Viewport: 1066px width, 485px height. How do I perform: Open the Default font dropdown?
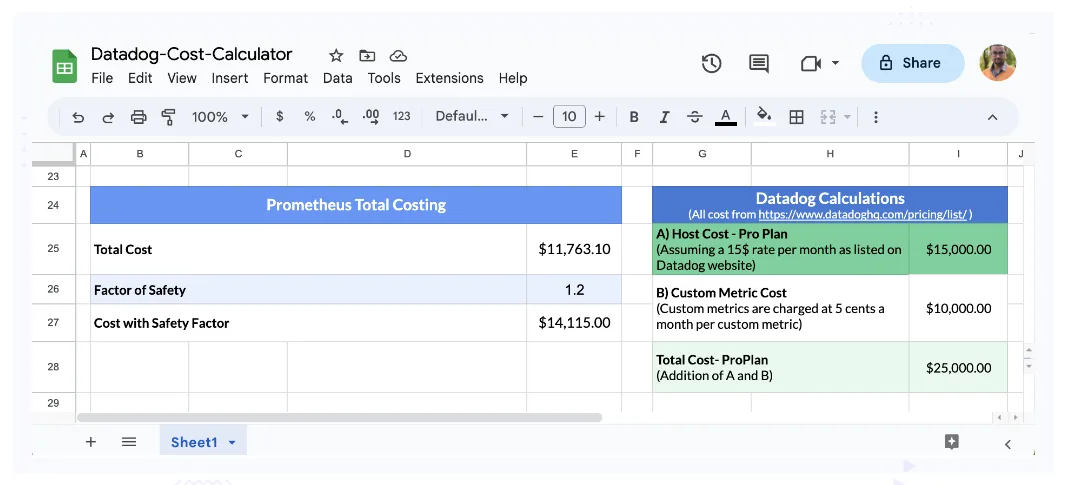472,116
